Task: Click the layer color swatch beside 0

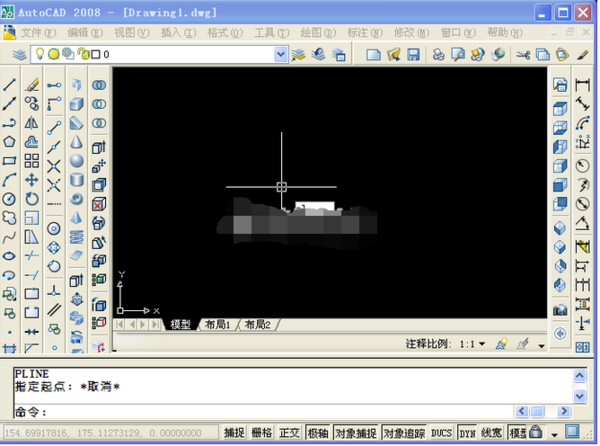Action: pos(96,55)
